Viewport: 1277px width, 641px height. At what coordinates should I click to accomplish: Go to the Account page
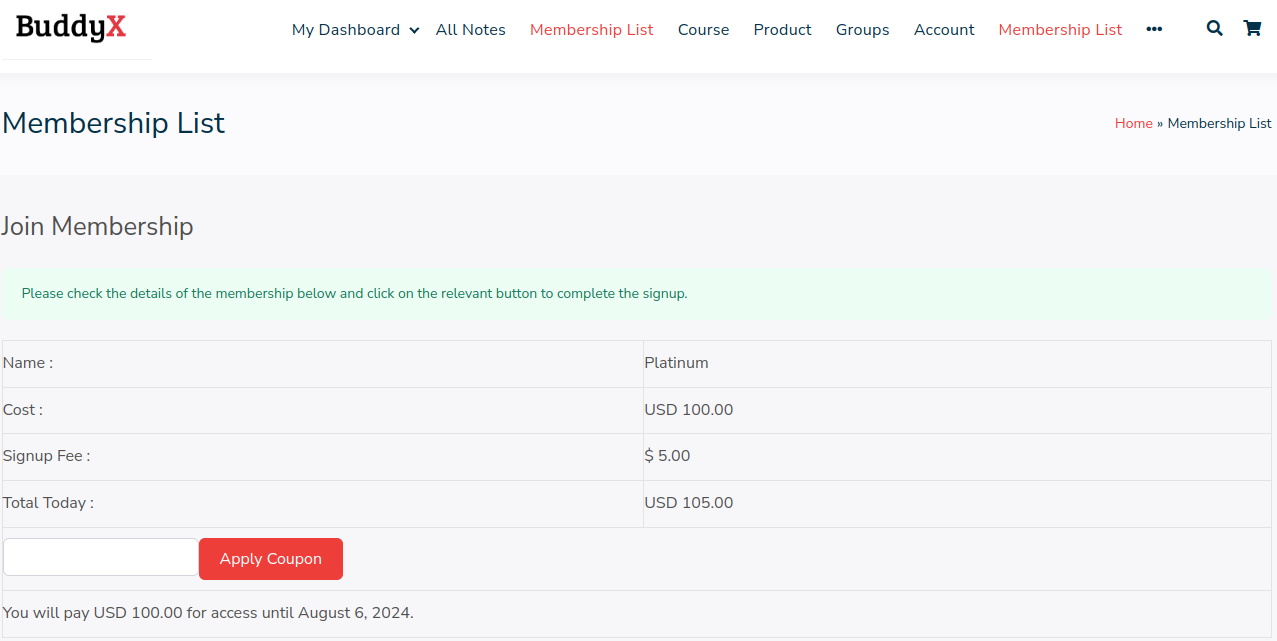point(943,30)
